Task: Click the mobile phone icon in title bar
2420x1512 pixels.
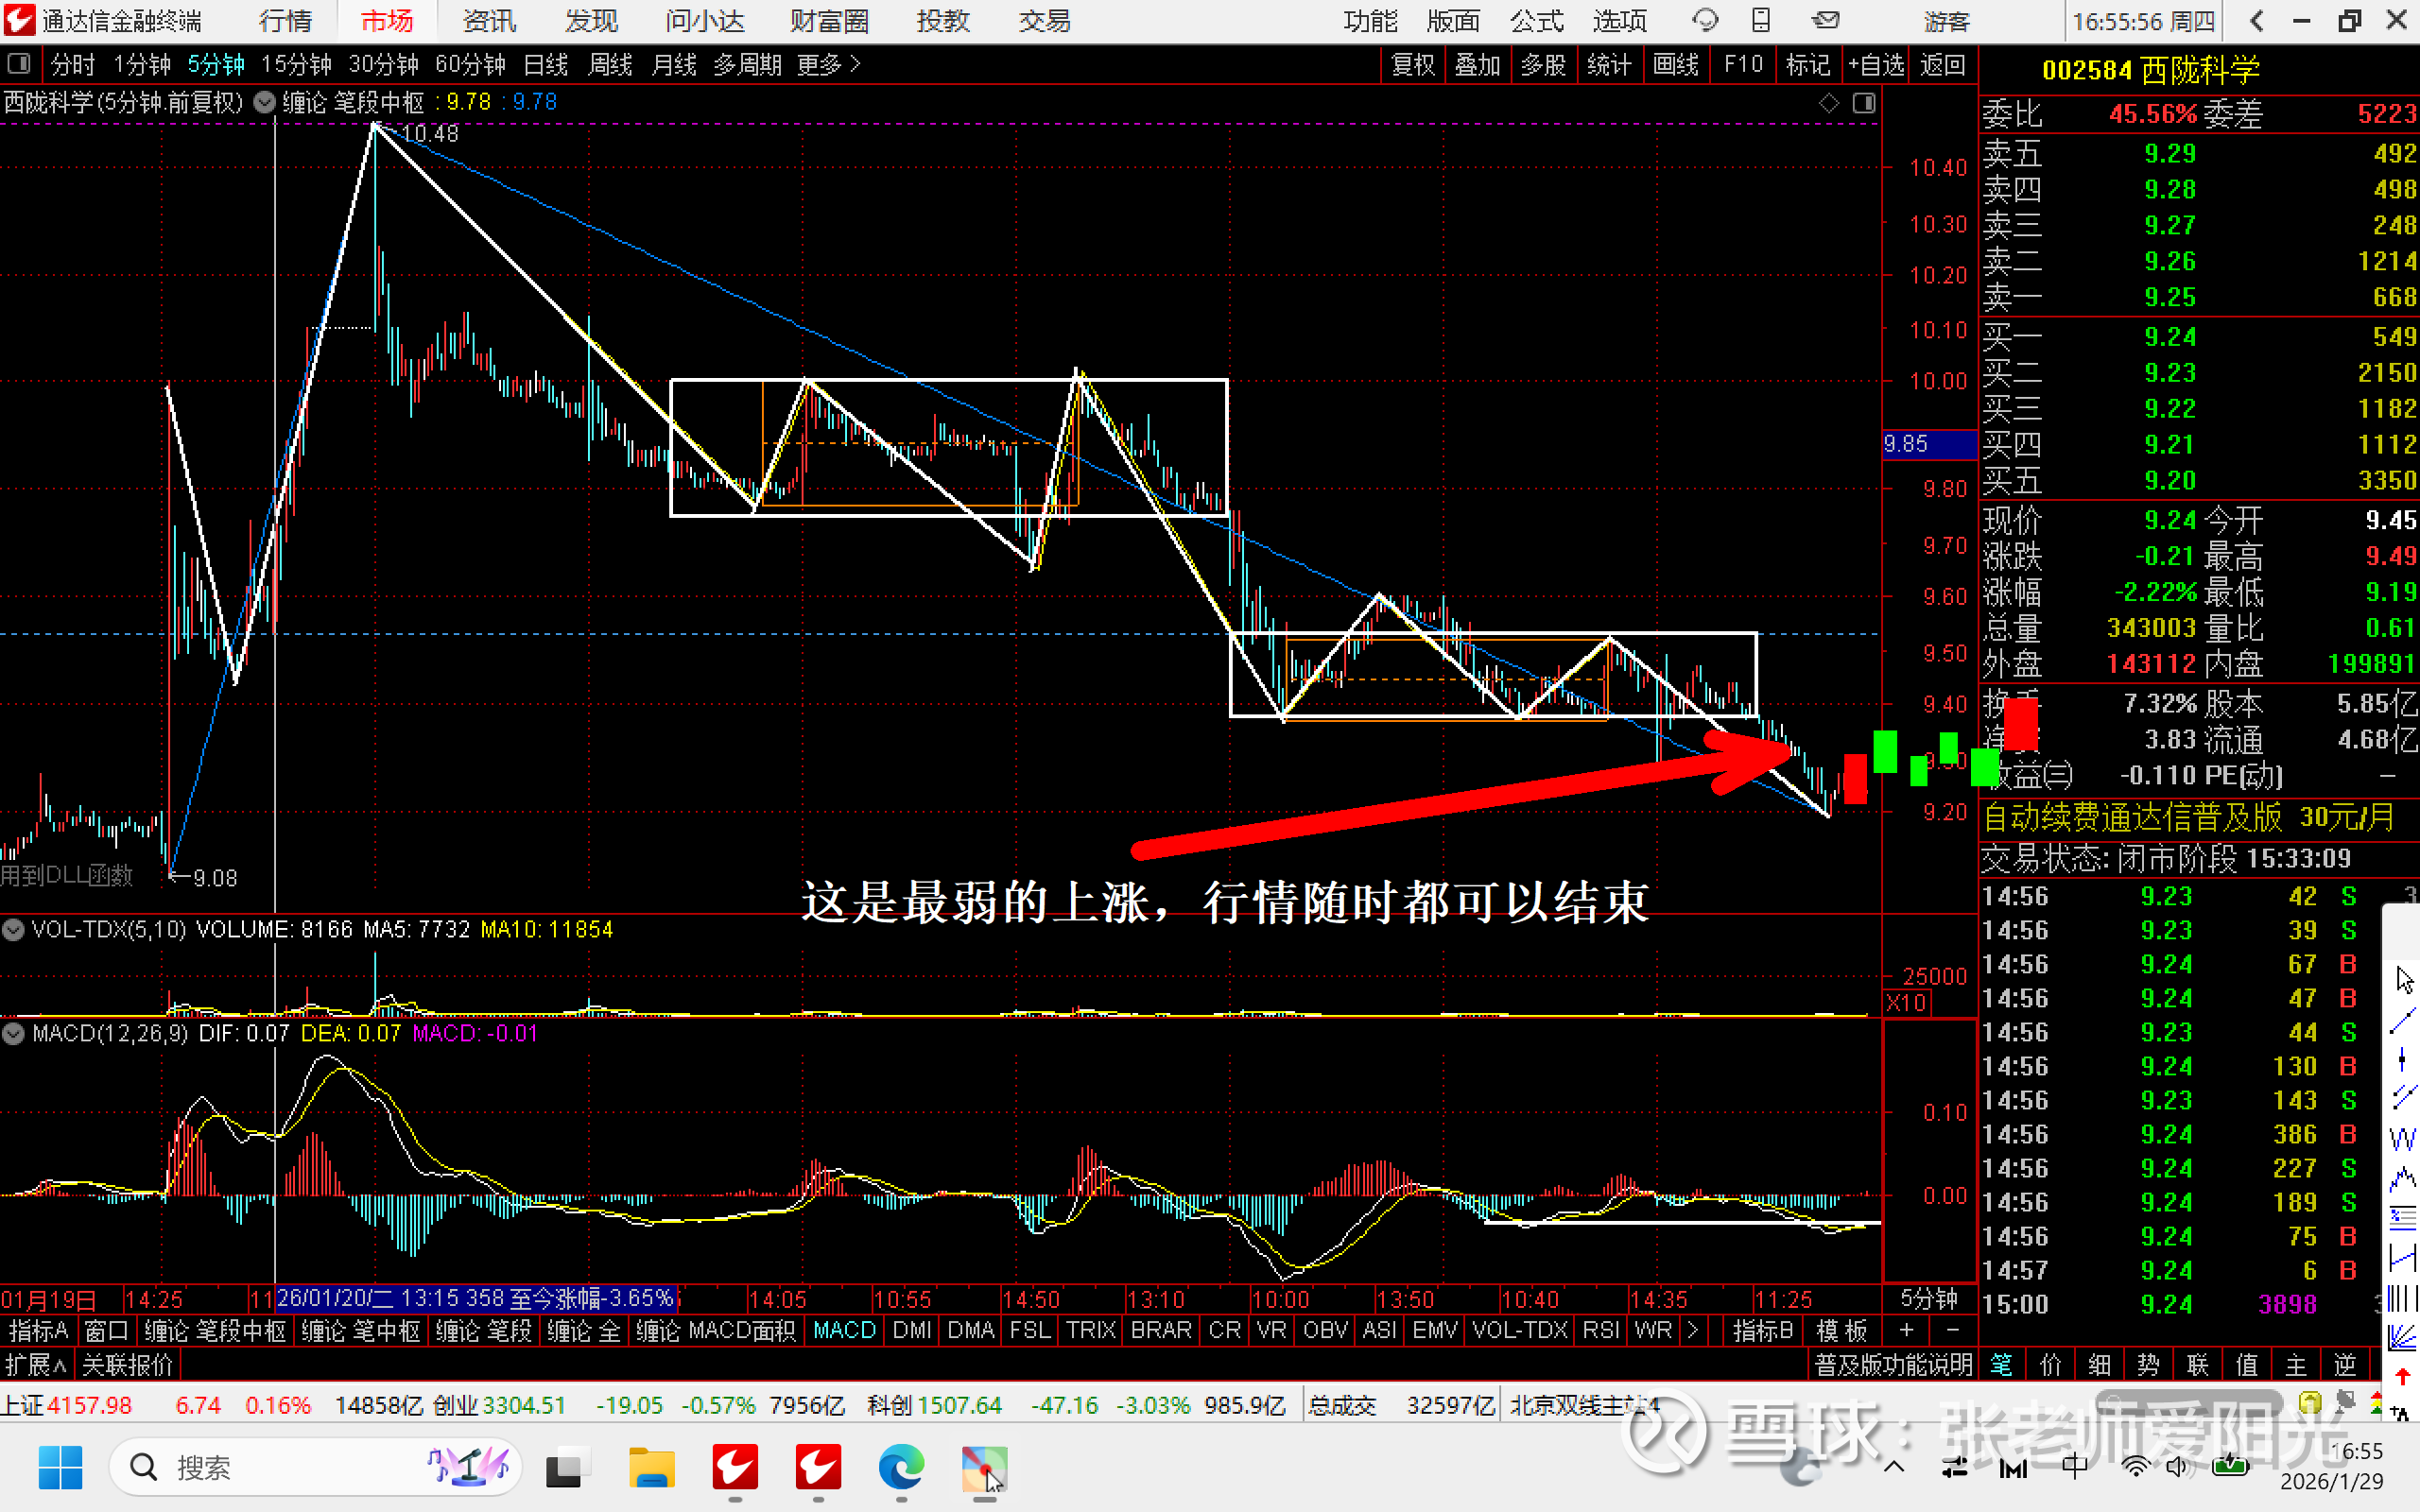Action: pyautogui.click(x=1761, y=20)
